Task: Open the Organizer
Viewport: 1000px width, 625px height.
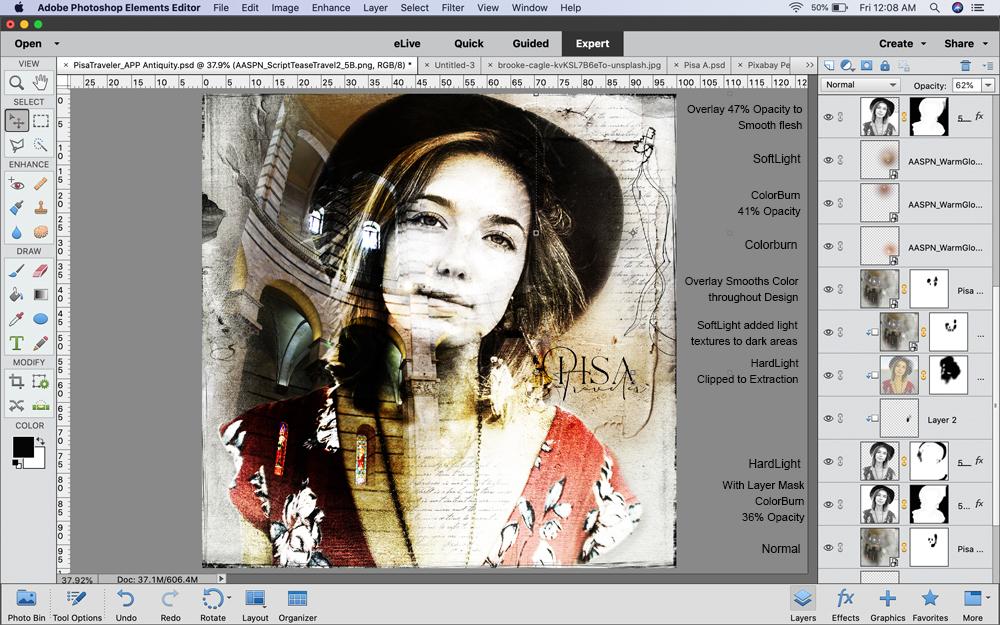Action: (x=297, y=605)
